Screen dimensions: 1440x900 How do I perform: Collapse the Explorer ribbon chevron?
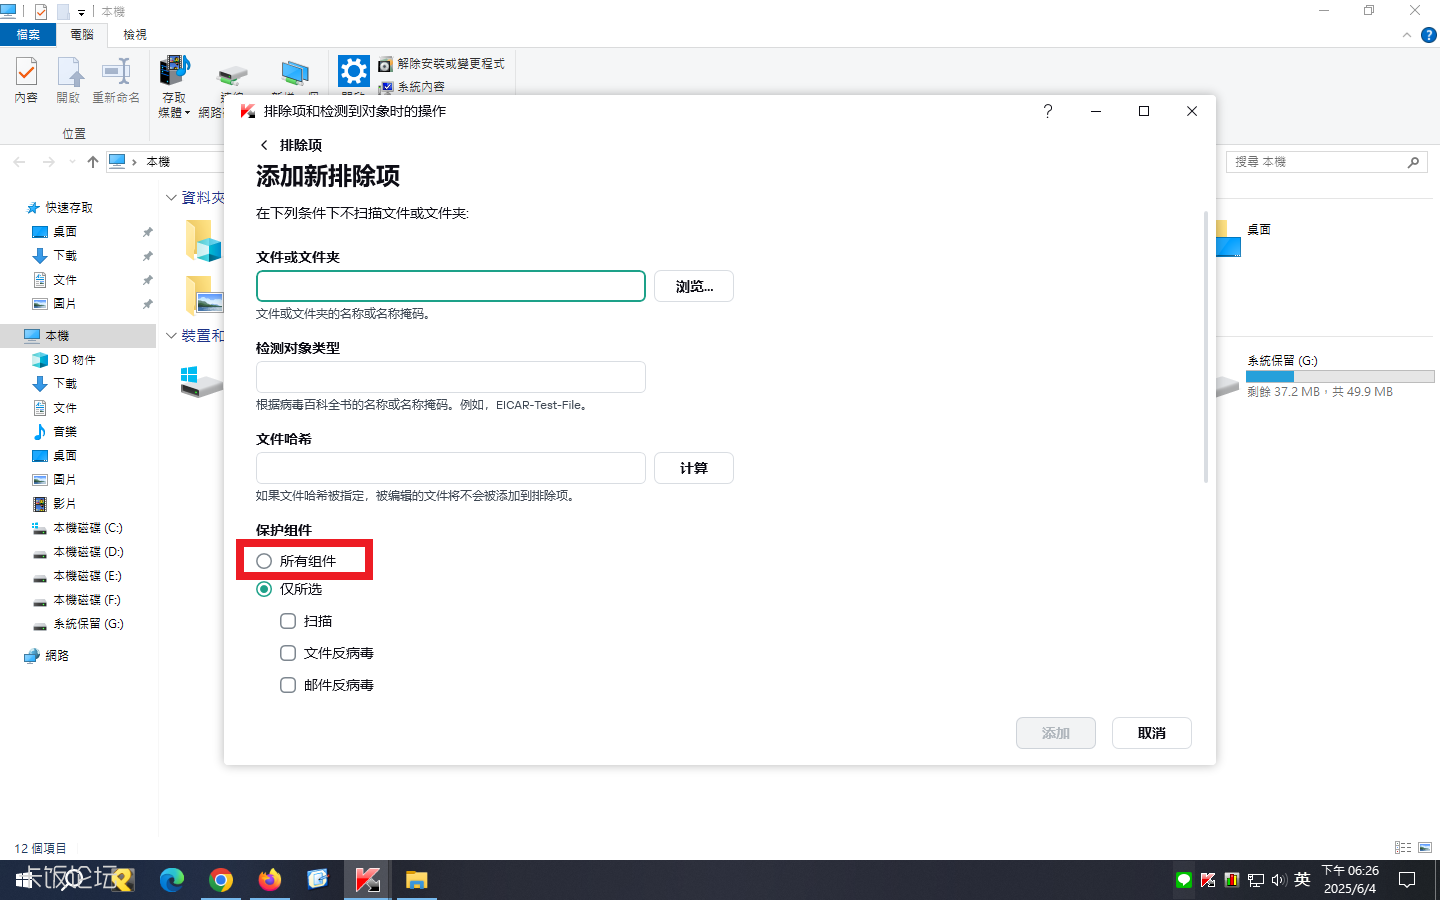pyautogui.click(x=1406, y=35)
